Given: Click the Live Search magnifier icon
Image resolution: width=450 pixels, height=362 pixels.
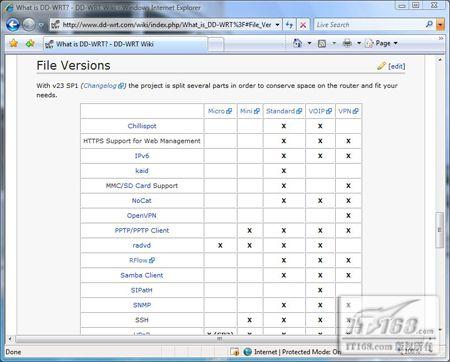Looking at the screenshot, I should tap(429, 24).
